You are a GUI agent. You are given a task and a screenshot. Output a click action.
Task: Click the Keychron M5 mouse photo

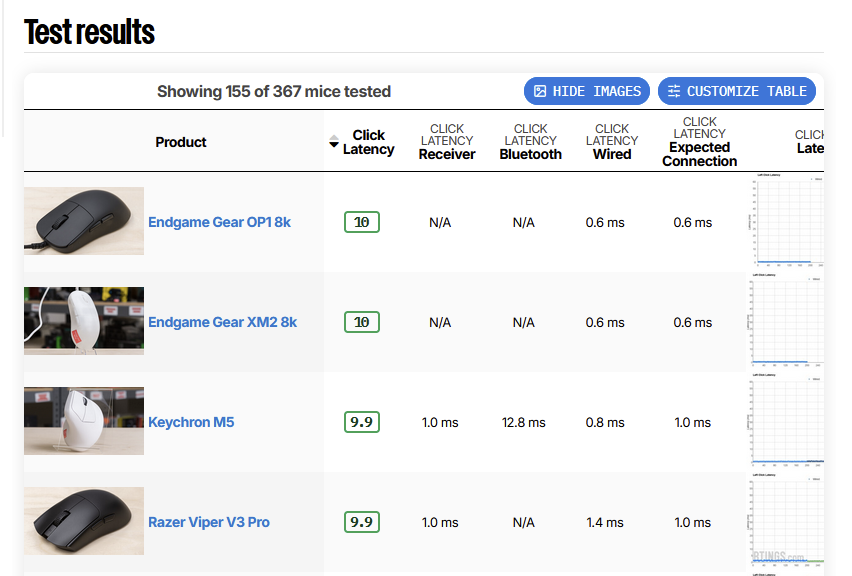tap(84, 421)
